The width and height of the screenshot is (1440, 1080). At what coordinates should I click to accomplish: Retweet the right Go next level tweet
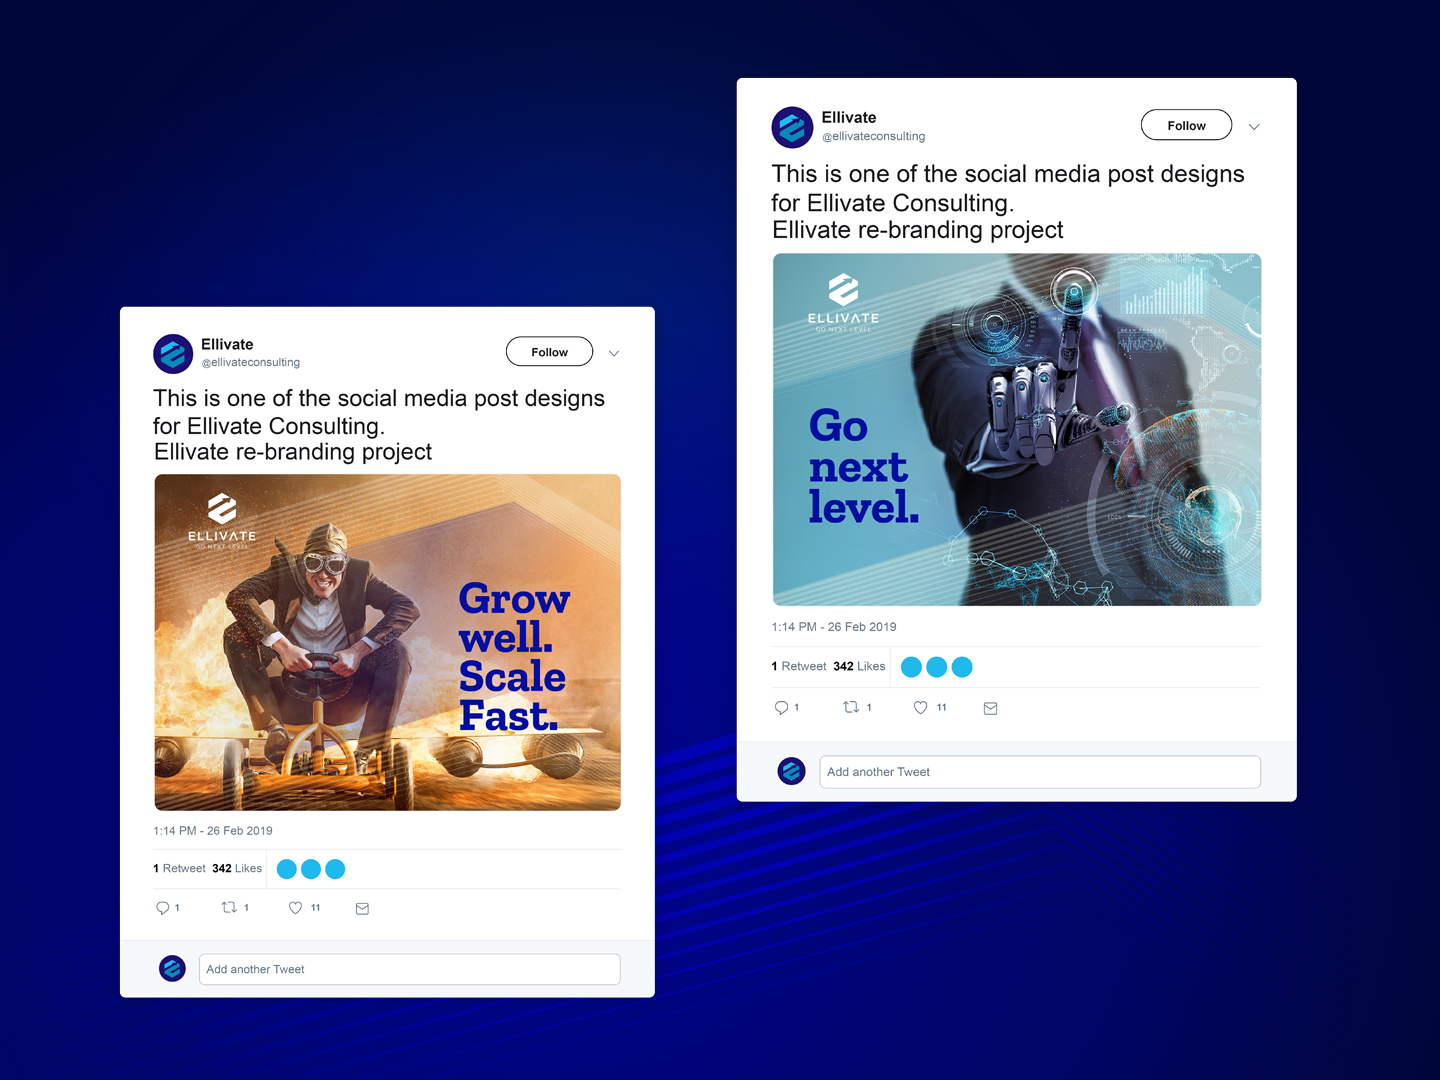click(851, 707)
